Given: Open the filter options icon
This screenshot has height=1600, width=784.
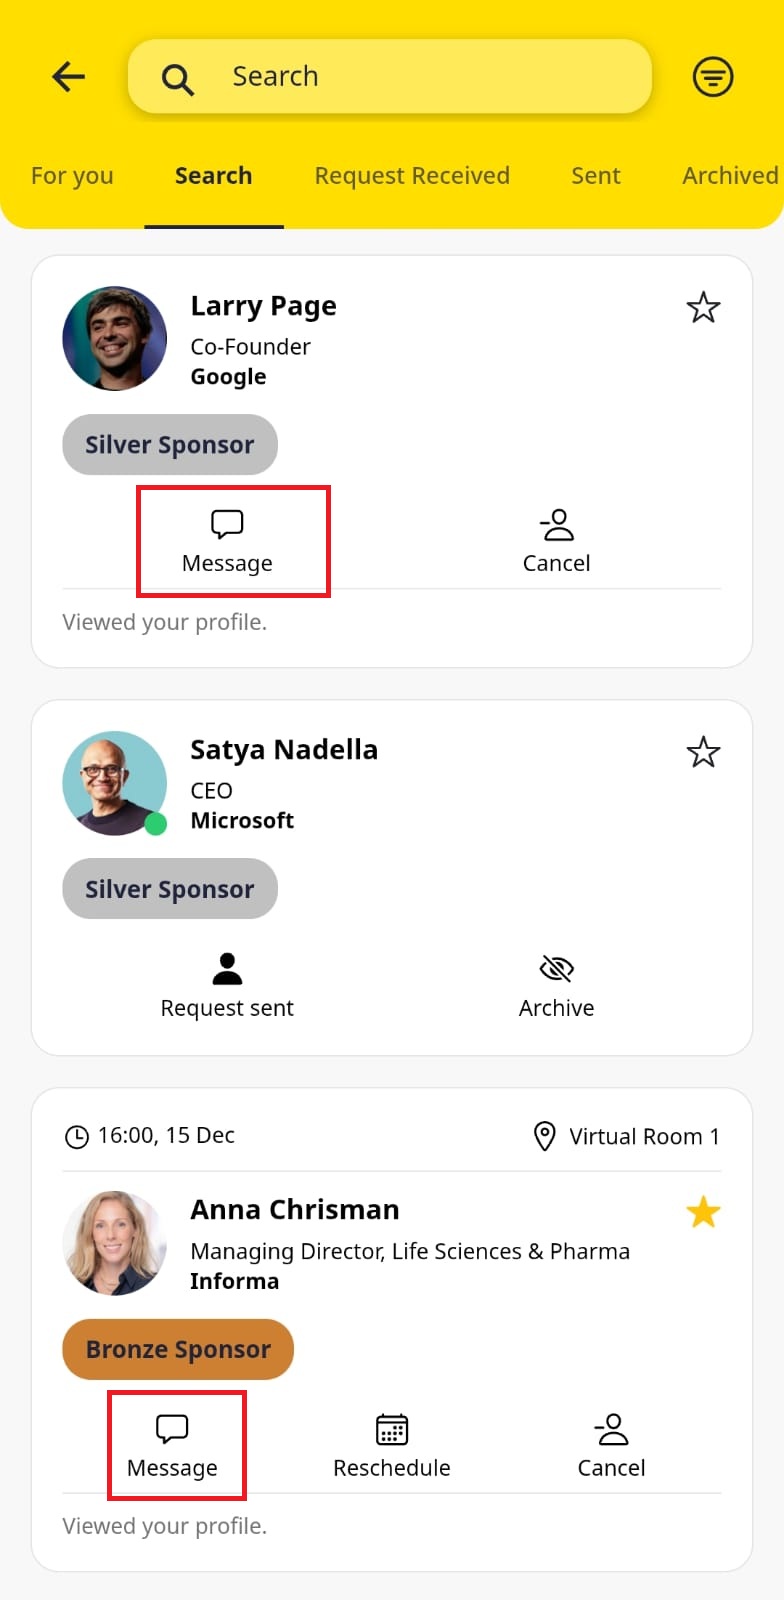Looking at the screenshot, I should pyautogui.click(x=712, y=76).
